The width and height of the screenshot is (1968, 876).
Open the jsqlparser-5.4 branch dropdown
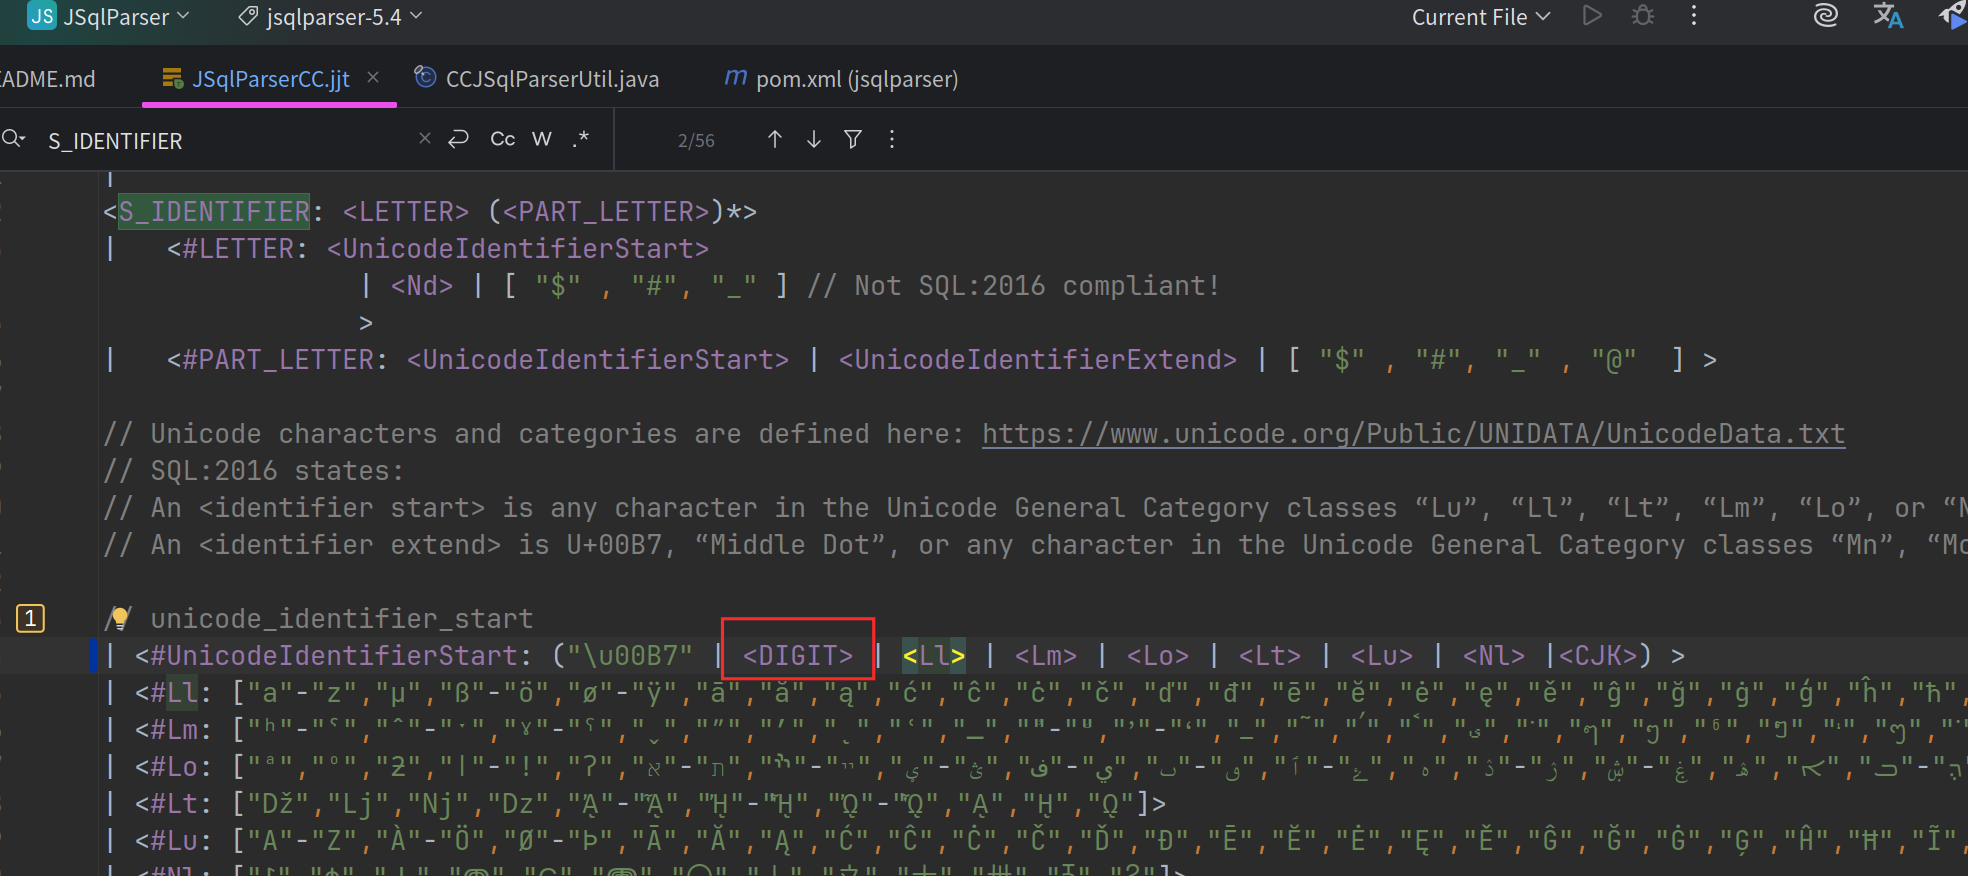coord(332,17)
